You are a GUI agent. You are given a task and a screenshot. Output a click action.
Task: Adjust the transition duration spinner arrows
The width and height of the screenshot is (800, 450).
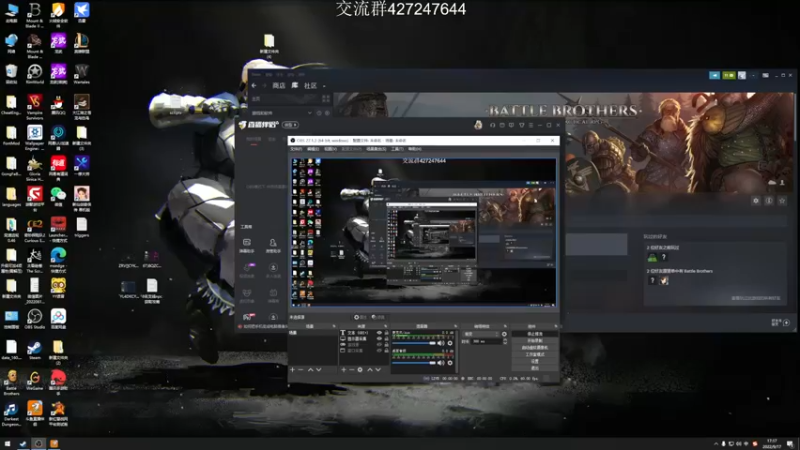point(505,341)
